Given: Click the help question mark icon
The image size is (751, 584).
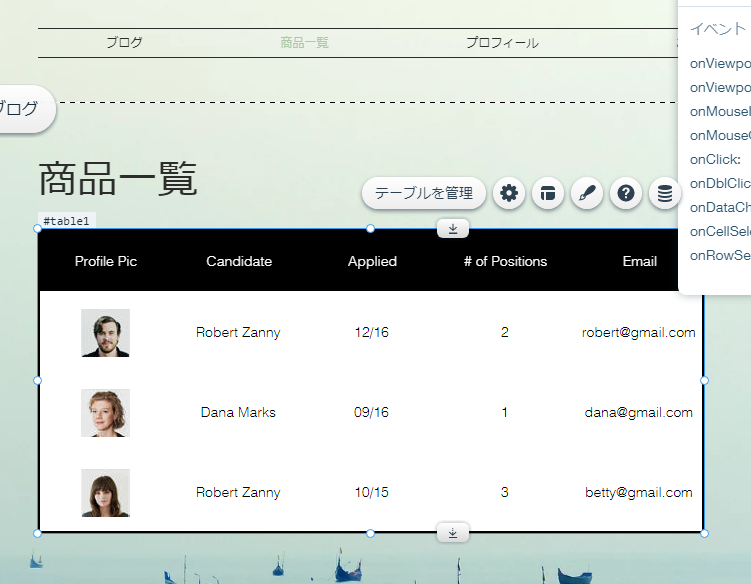Looking at the screenshot, I should click(626, 193).
